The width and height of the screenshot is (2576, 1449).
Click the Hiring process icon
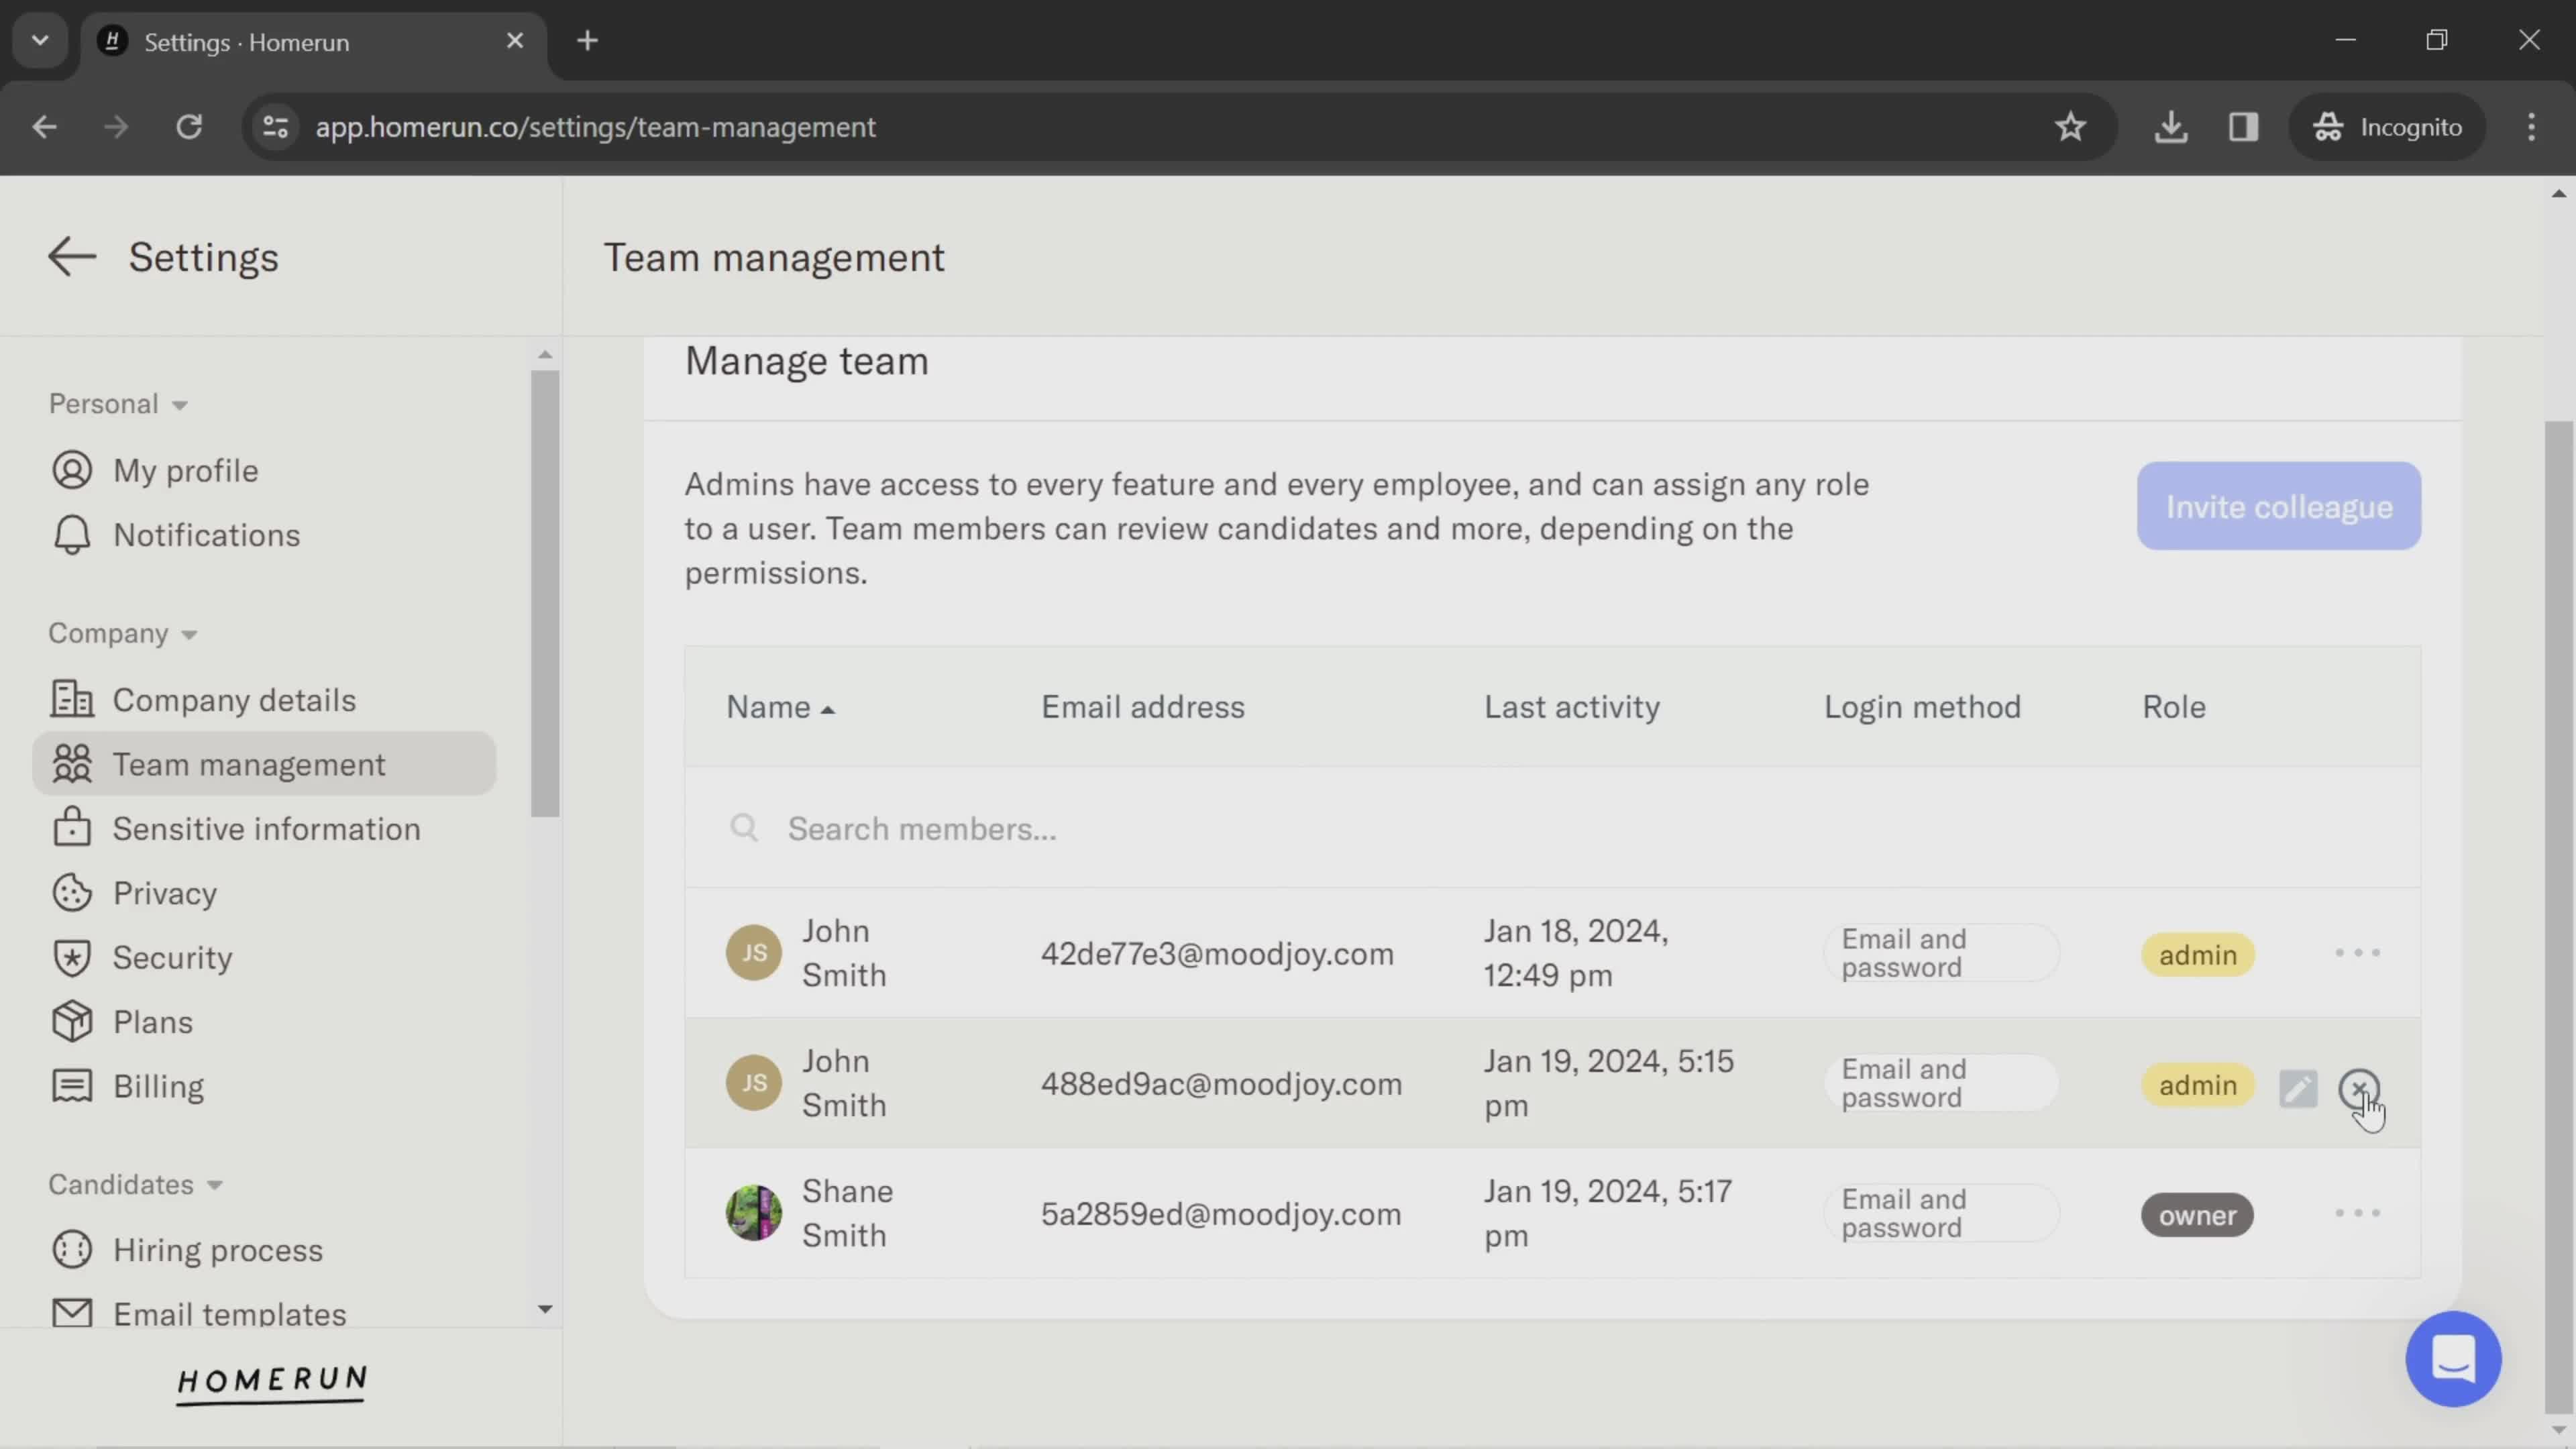point(72,1250)
